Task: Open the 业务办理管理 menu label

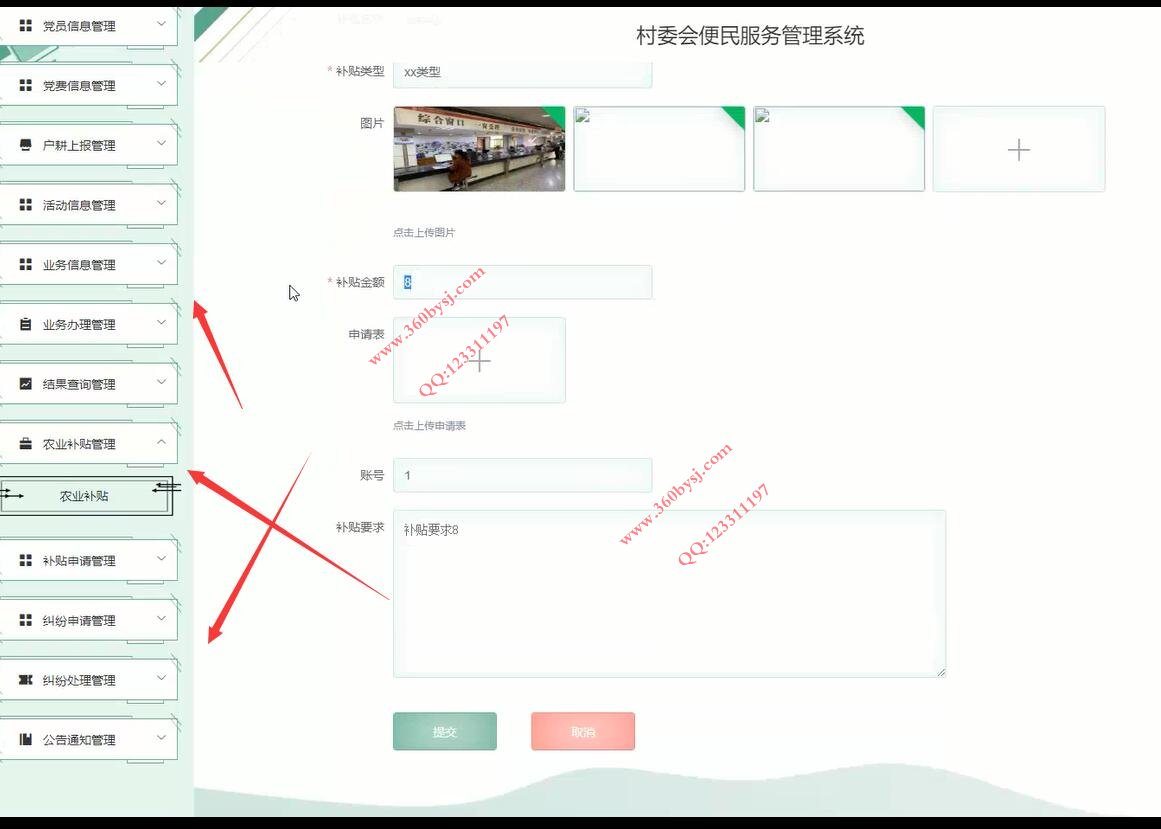Action: [x=79, y=325]
